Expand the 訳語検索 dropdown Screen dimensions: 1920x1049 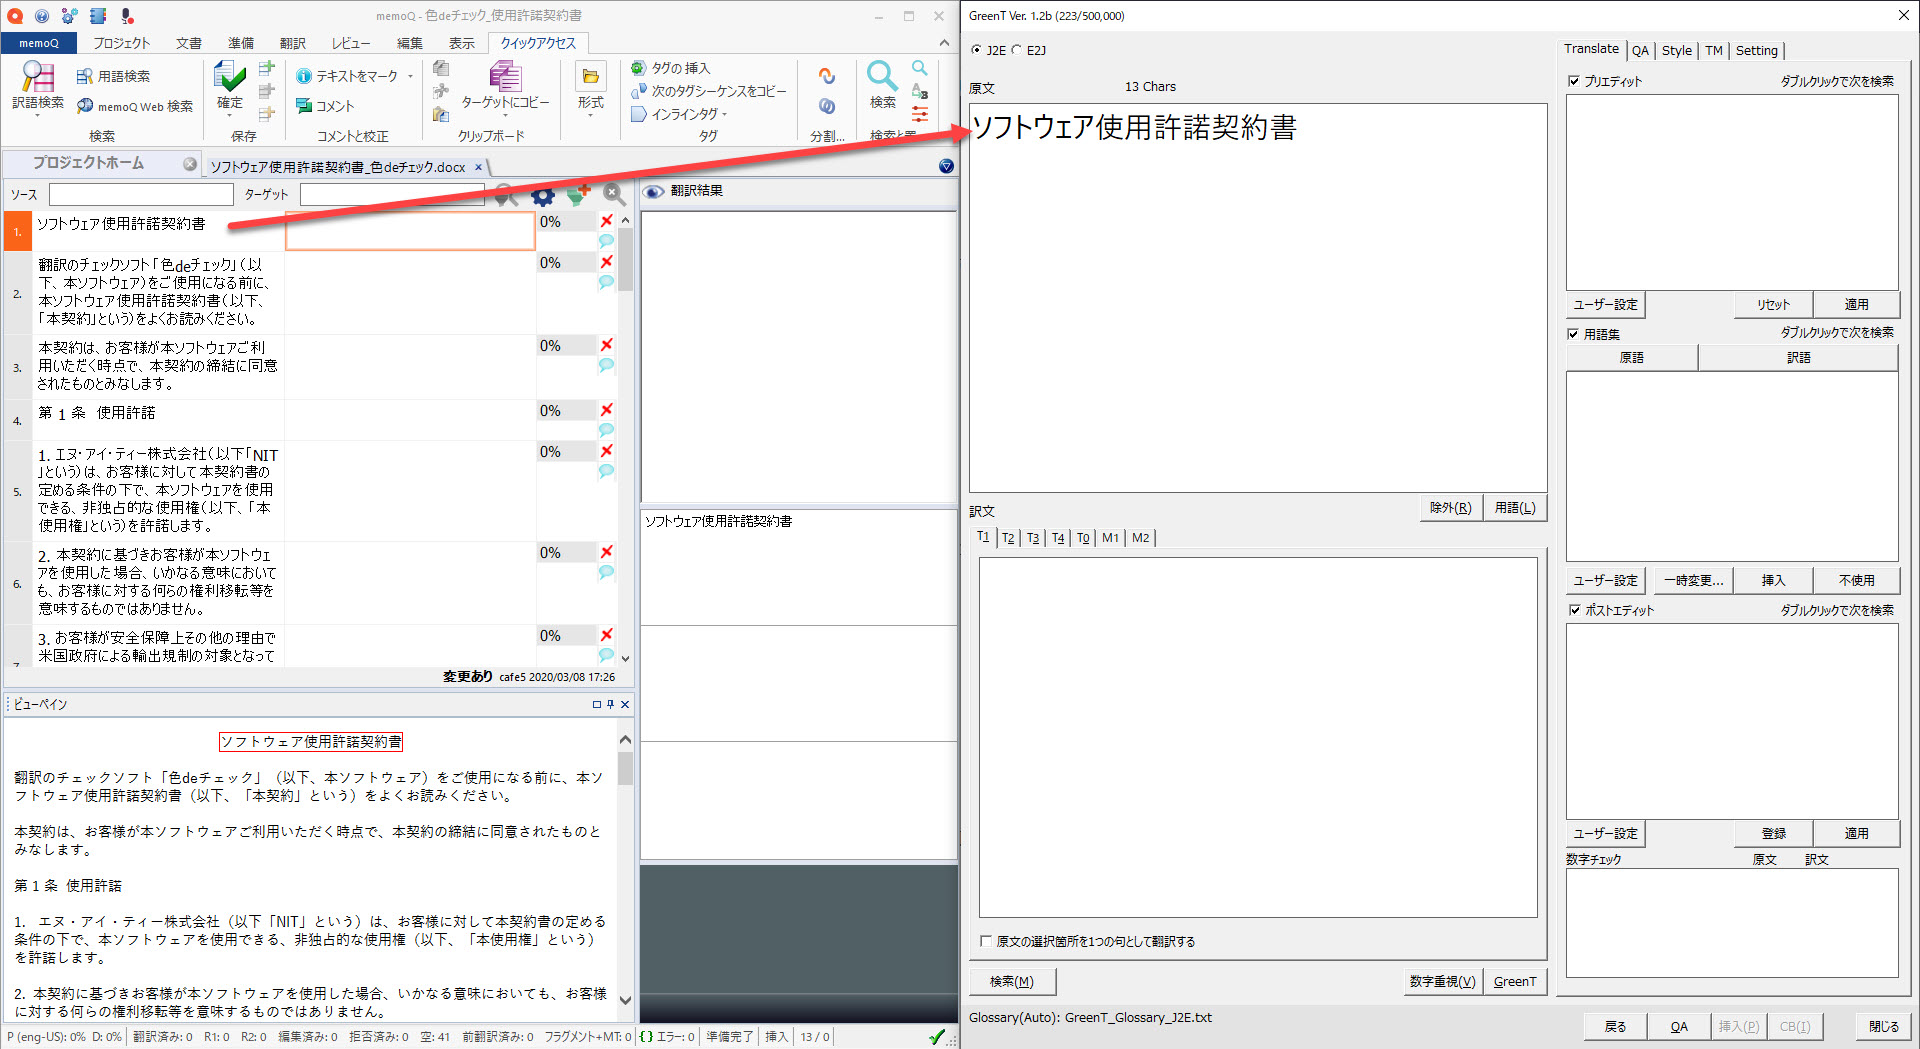point(38,116)
